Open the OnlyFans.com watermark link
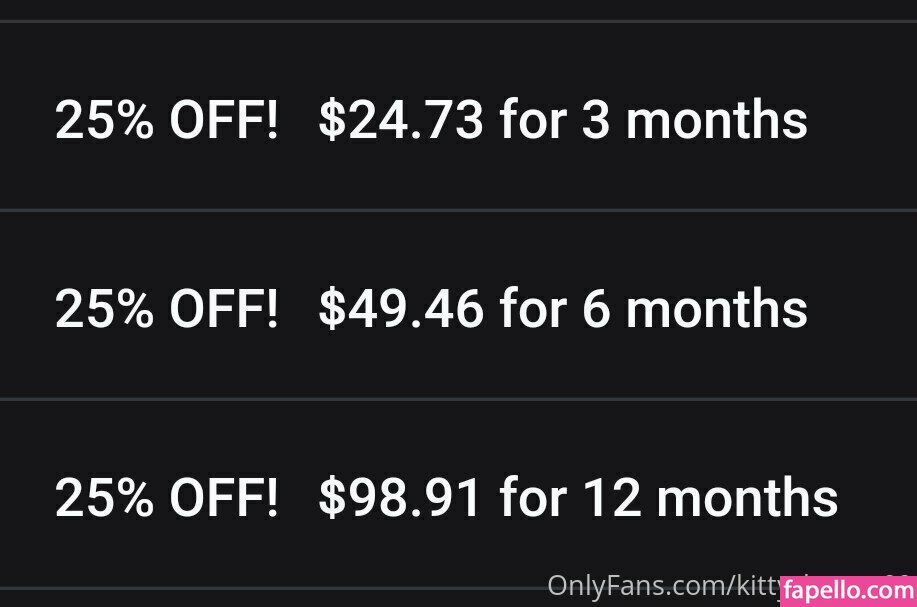Viewport: 917px width, 607px height. pyautogui.click(x=660, y=585)
